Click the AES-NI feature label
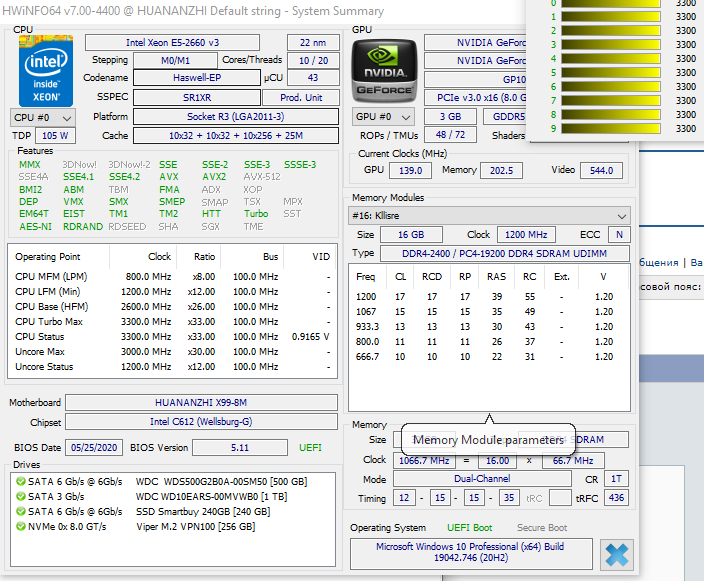The width and height of the screenshot is (704, 581). coord(35,227)
